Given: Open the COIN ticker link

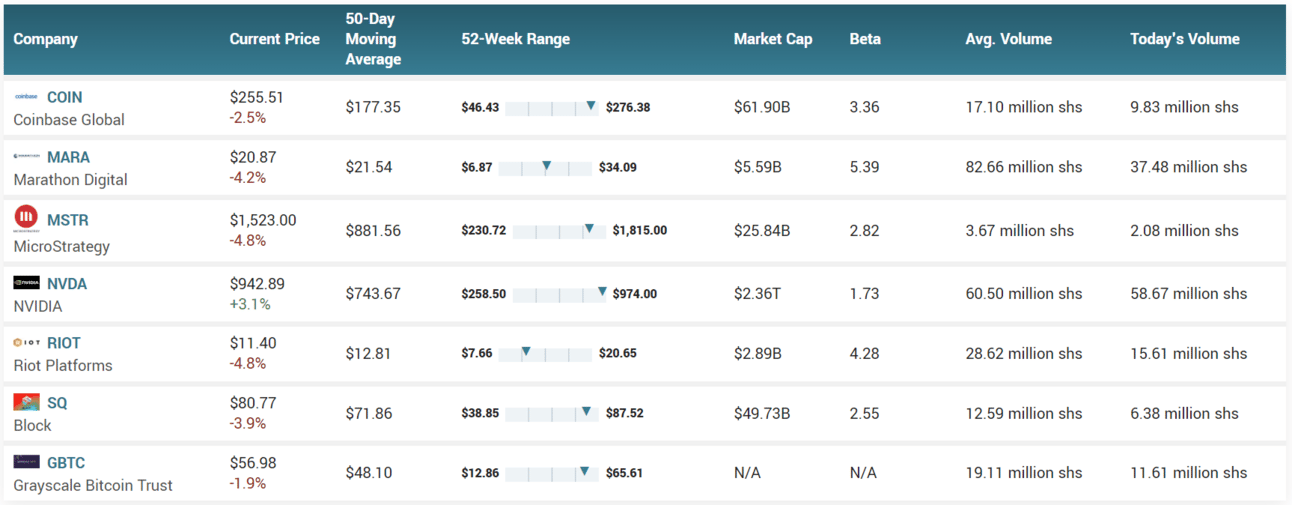Looking at the screenshot, I should (65, 97).
